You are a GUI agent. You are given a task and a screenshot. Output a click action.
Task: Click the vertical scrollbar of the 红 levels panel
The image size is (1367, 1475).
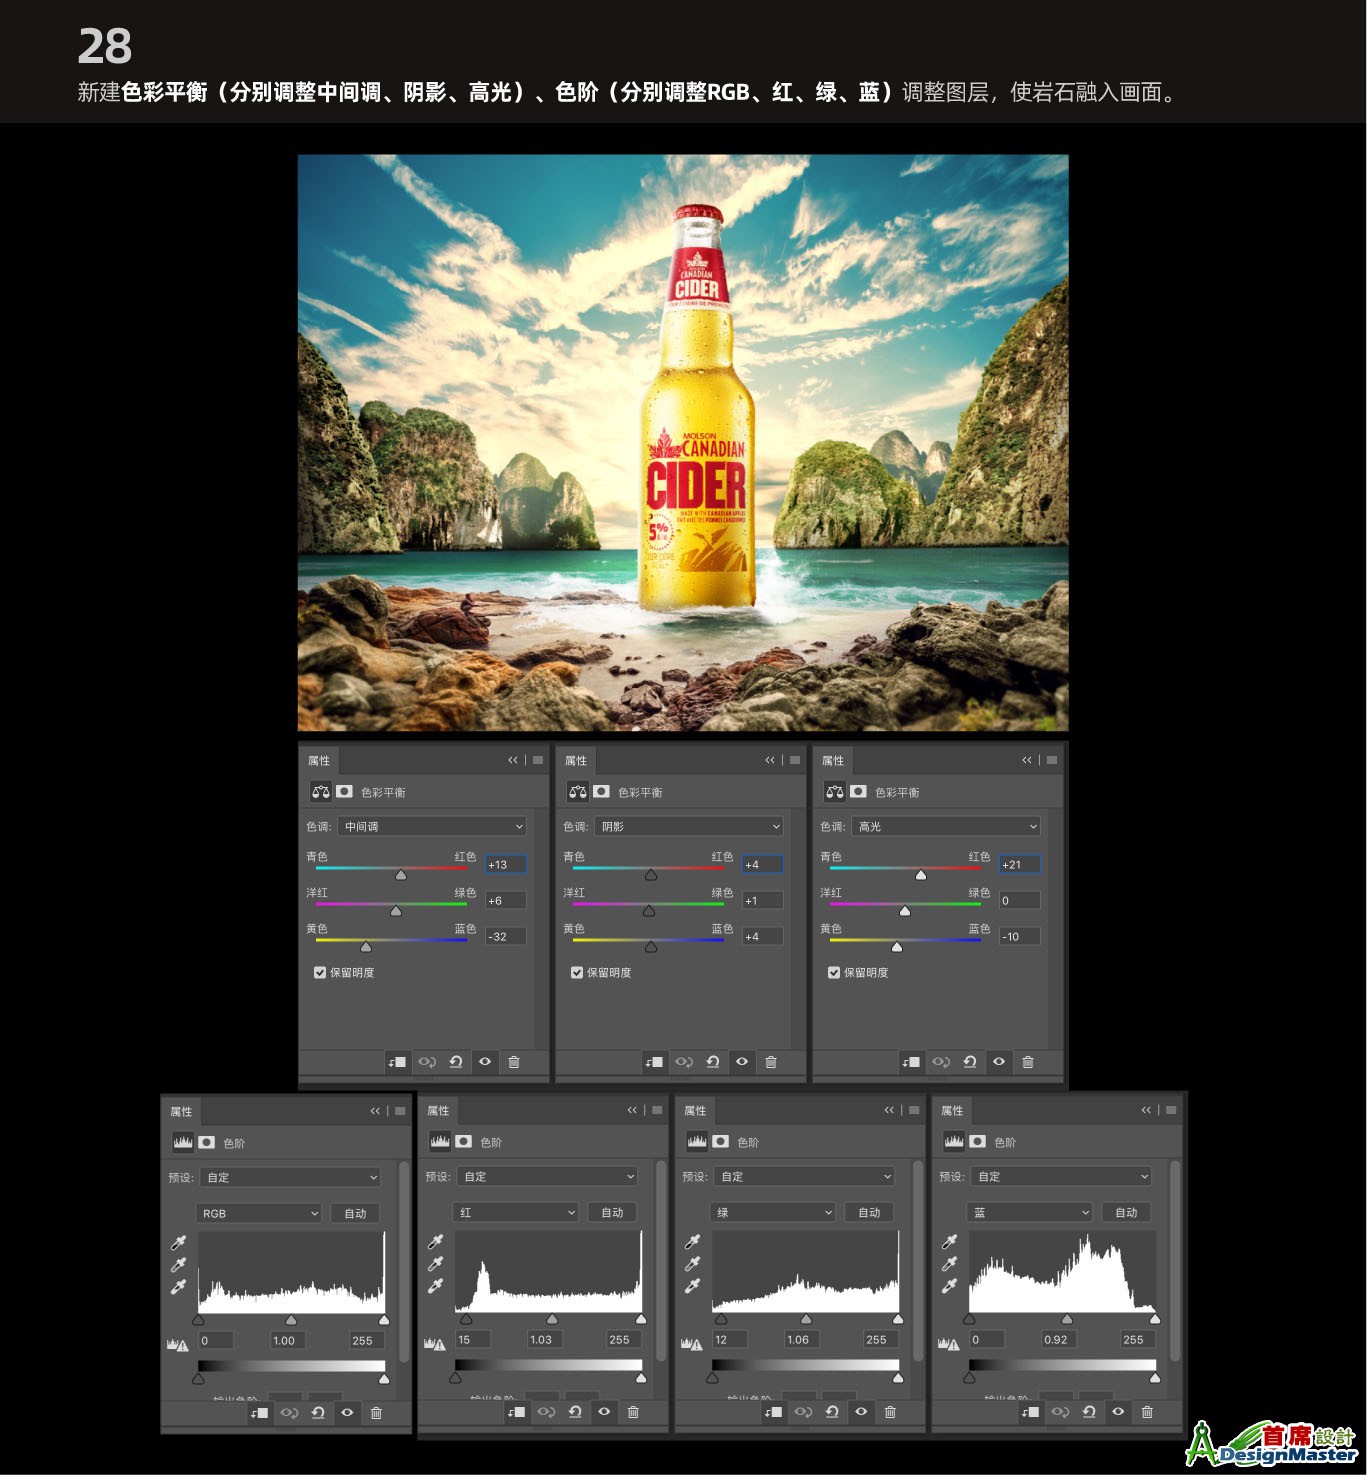point(661,1260)
